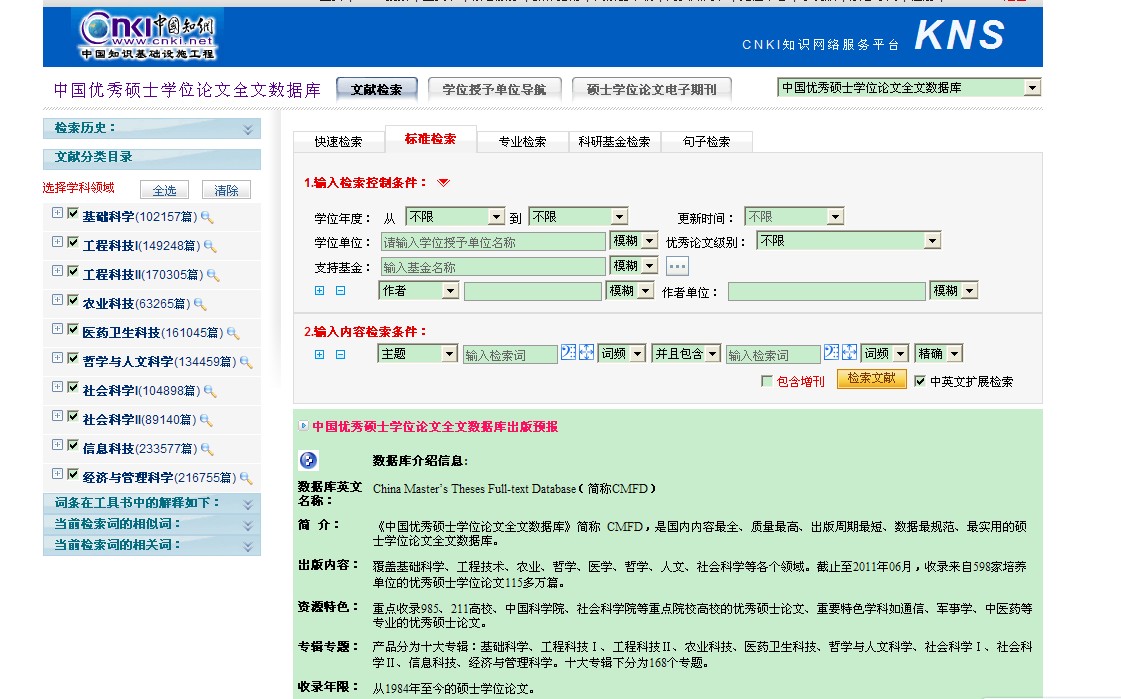Uncheck the 经济与管理科学 checkbox
Image resolution: width=1121 pixels, height=699 pixels.
pos(73,474)
